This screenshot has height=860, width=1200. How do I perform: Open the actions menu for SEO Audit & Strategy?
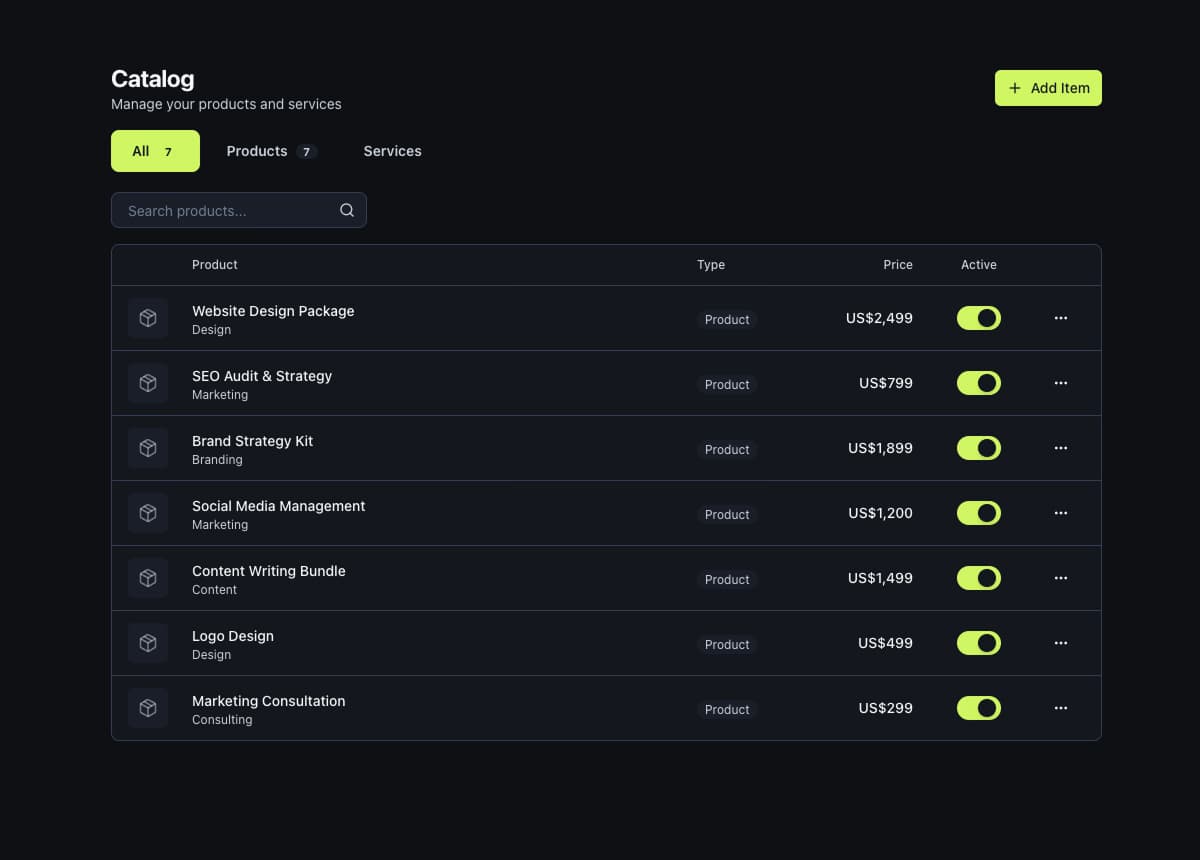(x=1060, y=383)
